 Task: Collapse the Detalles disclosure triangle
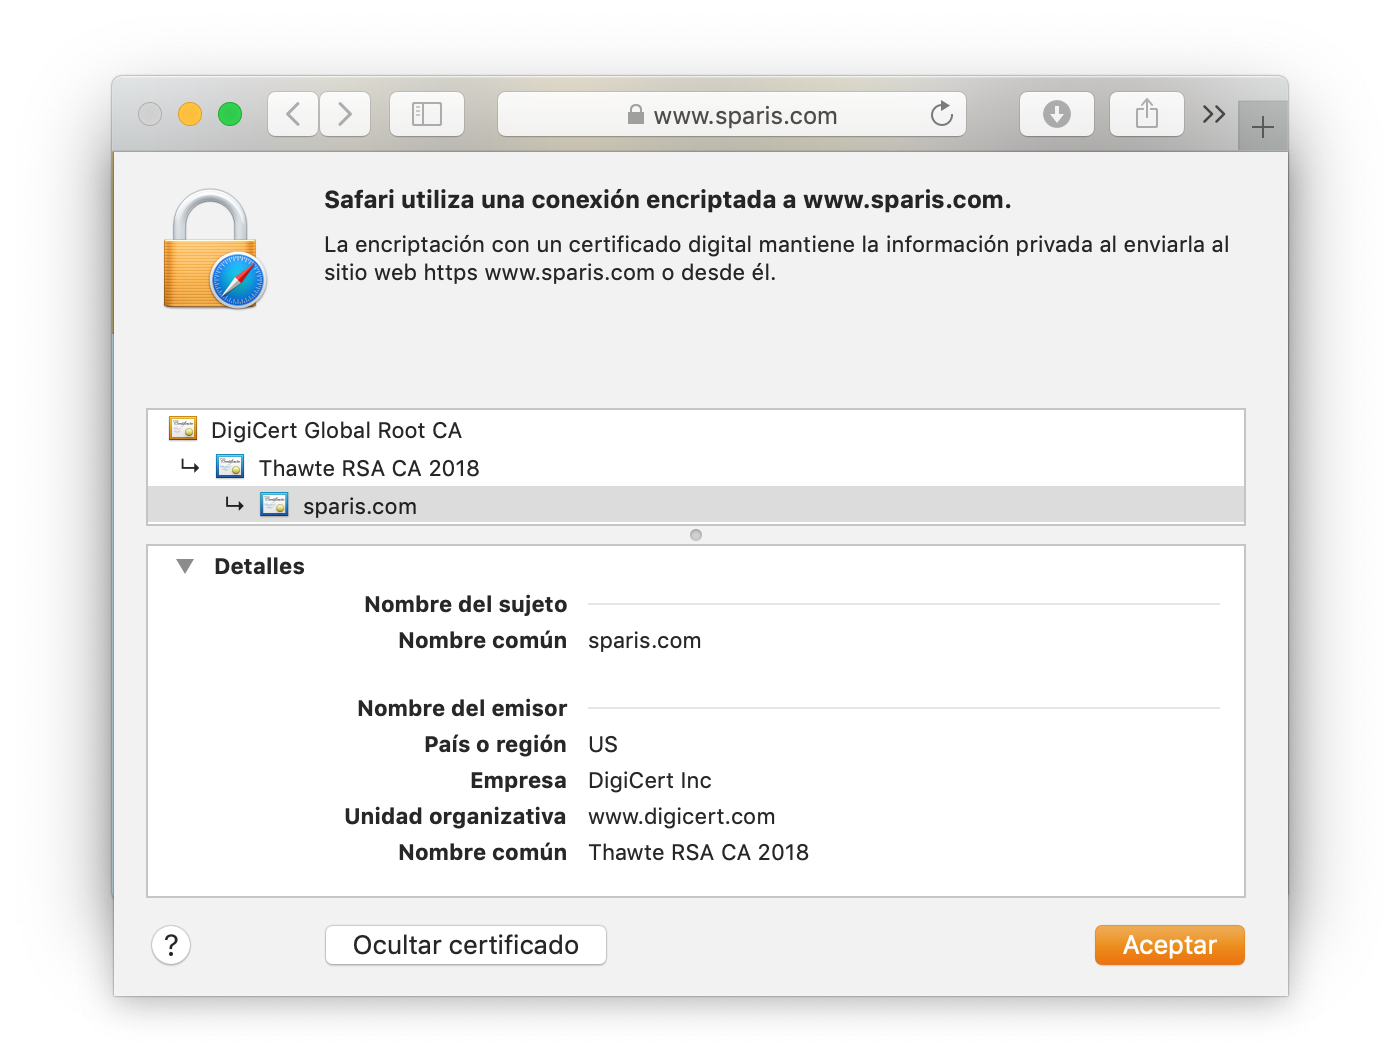(185, 566)
